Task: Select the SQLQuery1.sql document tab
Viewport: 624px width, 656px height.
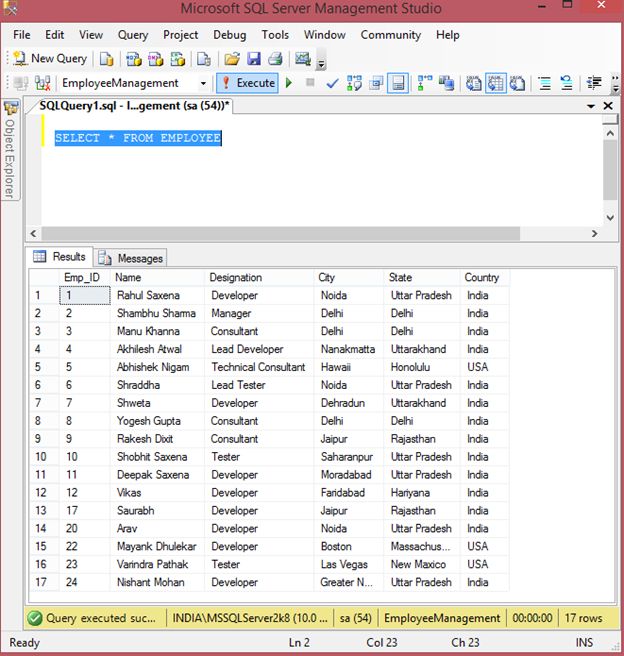Action: tap(134, 106)
